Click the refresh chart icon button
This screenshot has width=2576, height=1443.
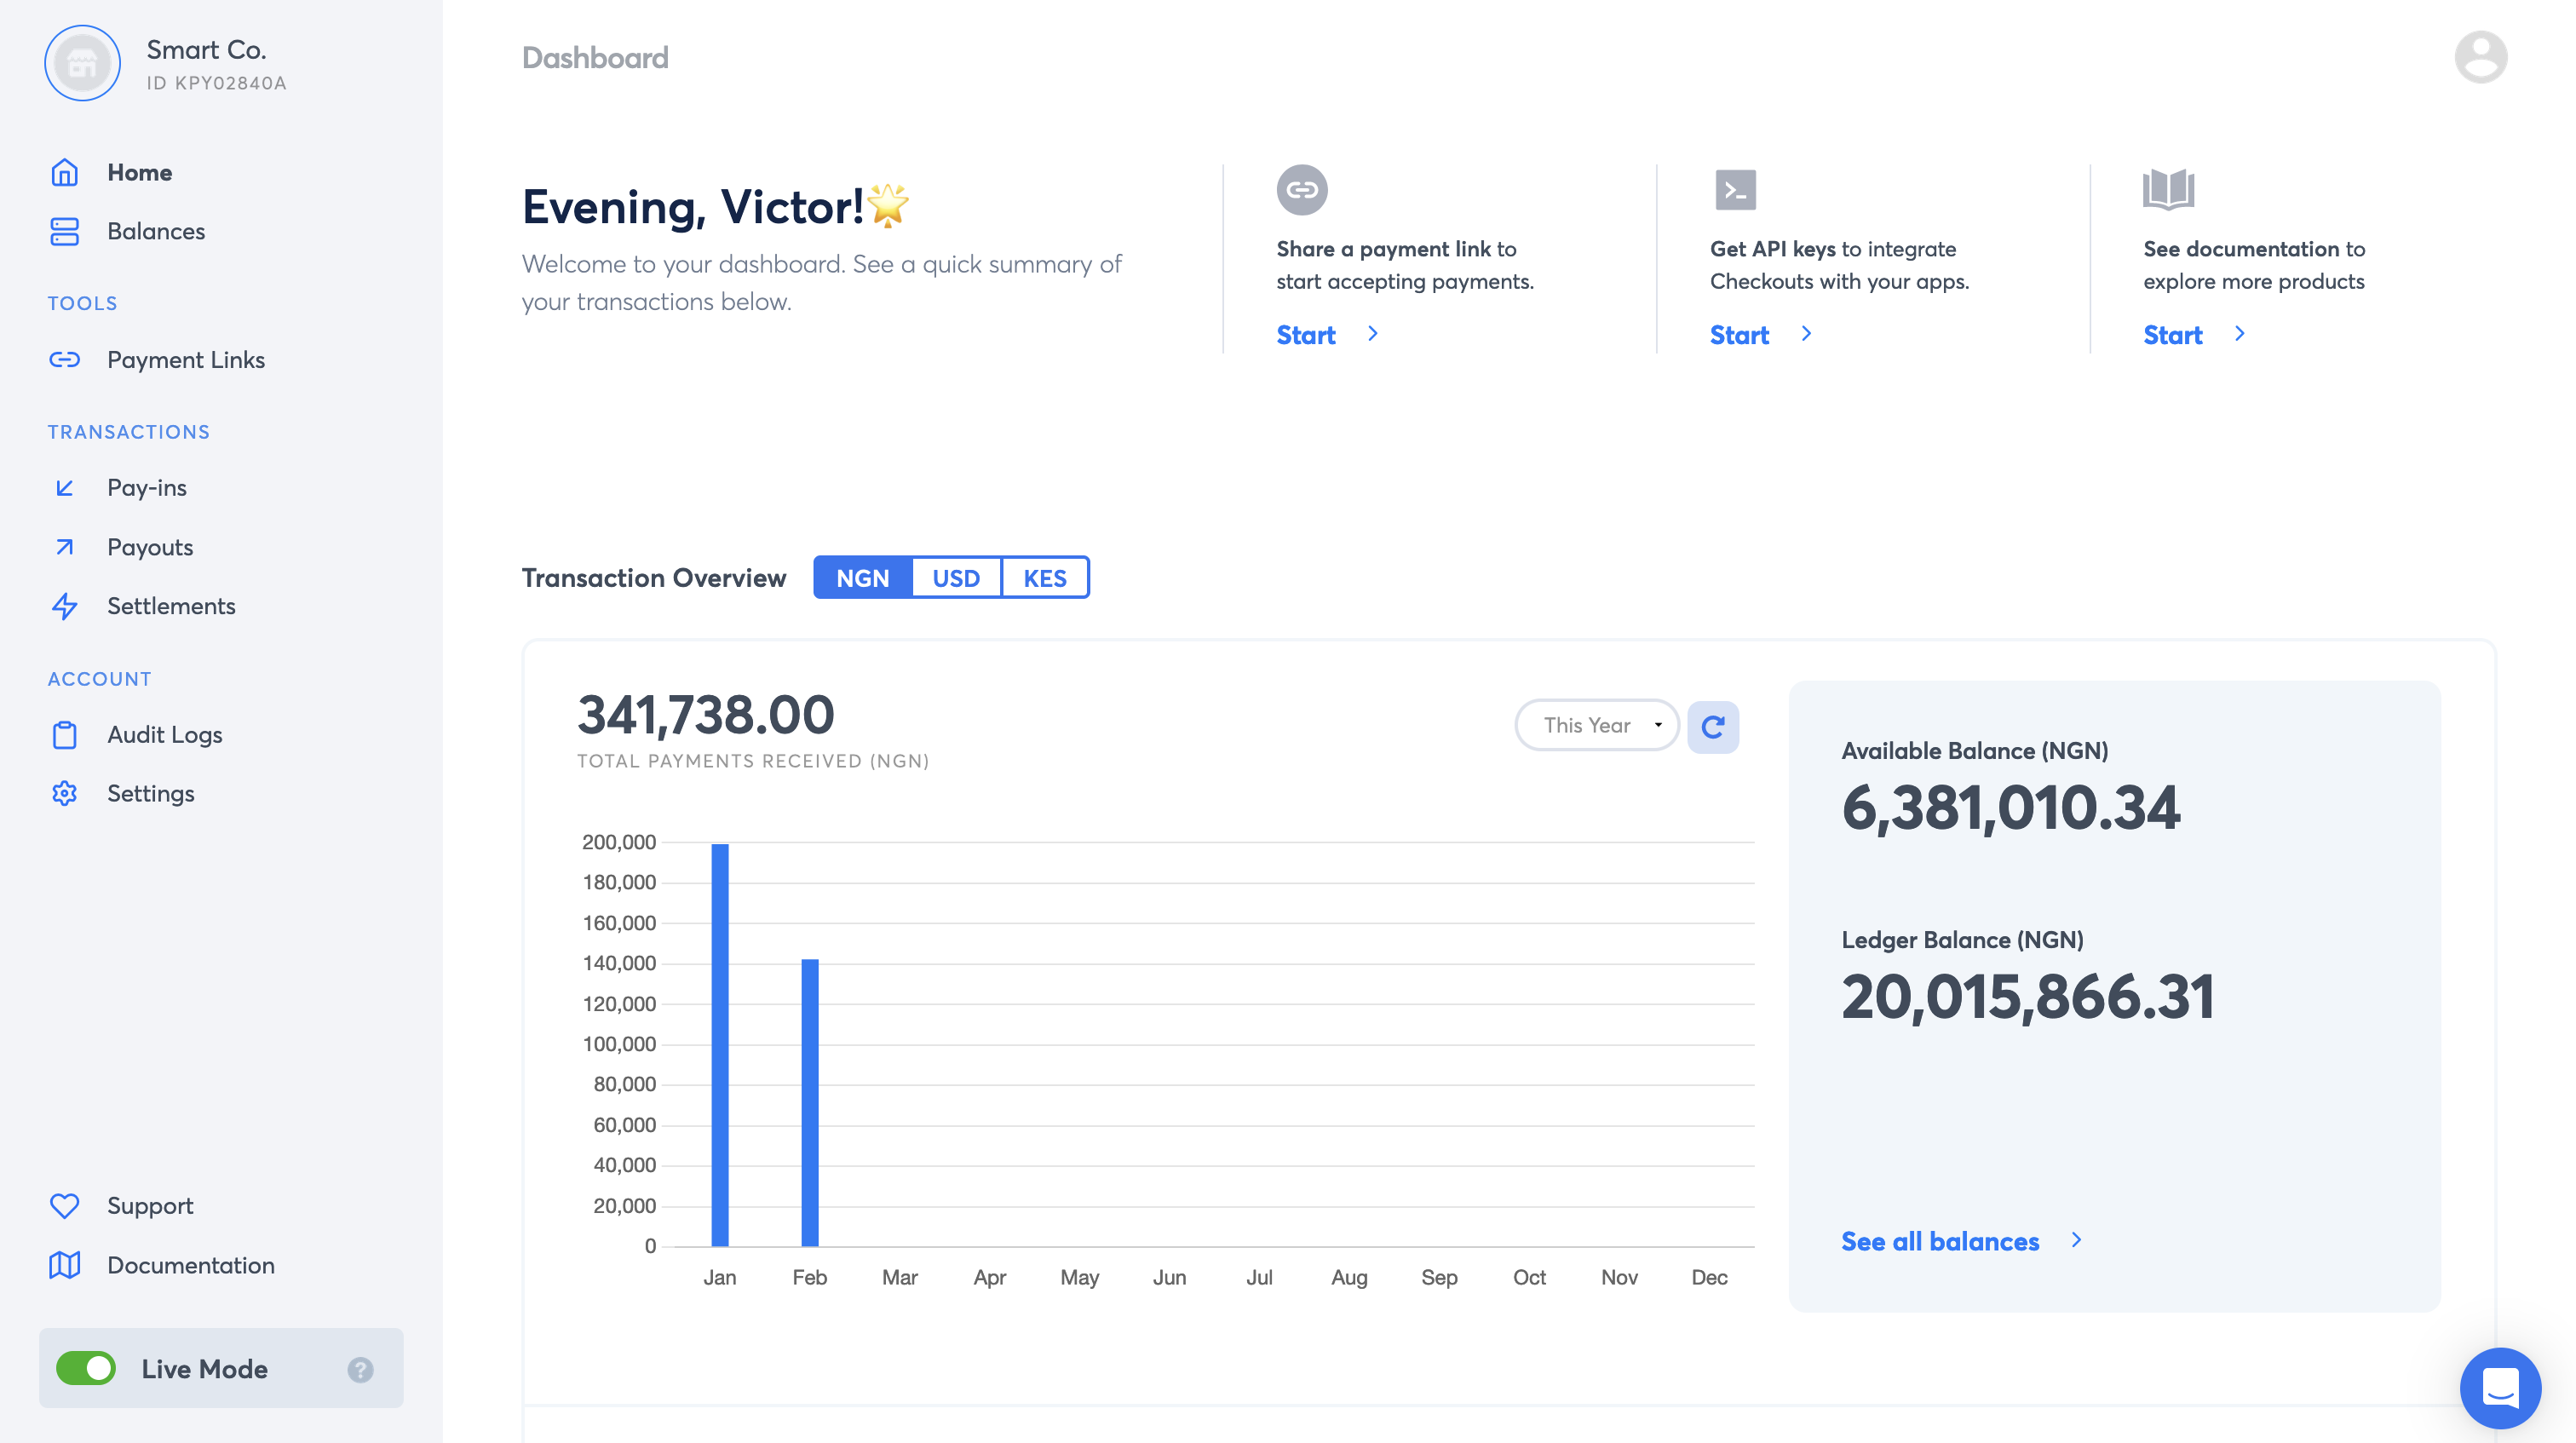[x=1712, y=726]
